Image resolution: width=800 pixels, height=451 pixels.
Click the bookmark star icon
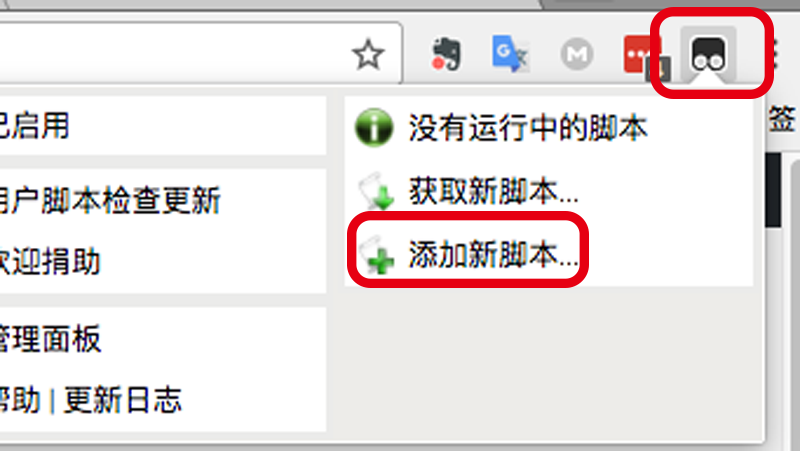pos(368,54)
